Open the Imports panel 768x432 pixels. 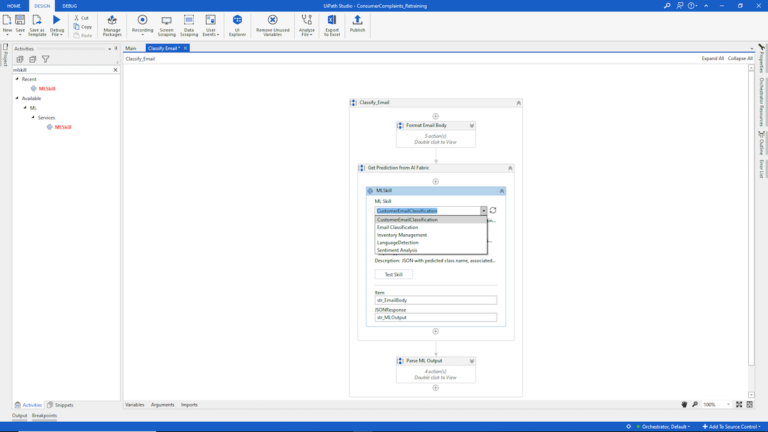pos(189,405)
